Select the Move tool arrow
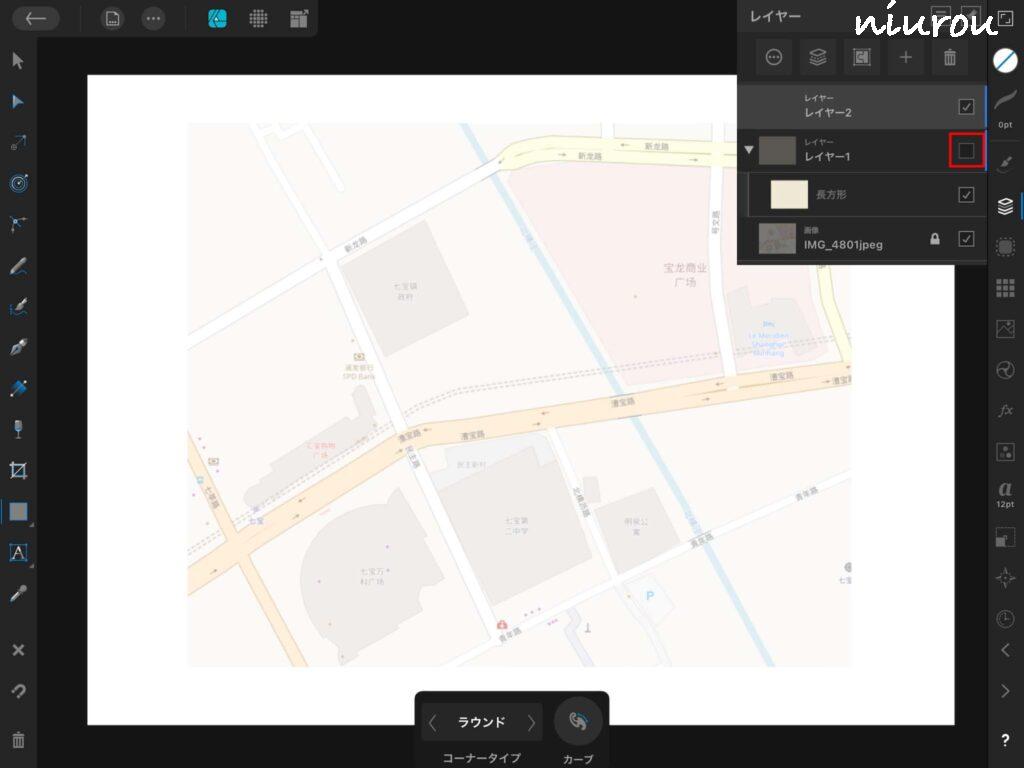The width and height of the screenshot is (1024, 768). (x=18, y=61)
